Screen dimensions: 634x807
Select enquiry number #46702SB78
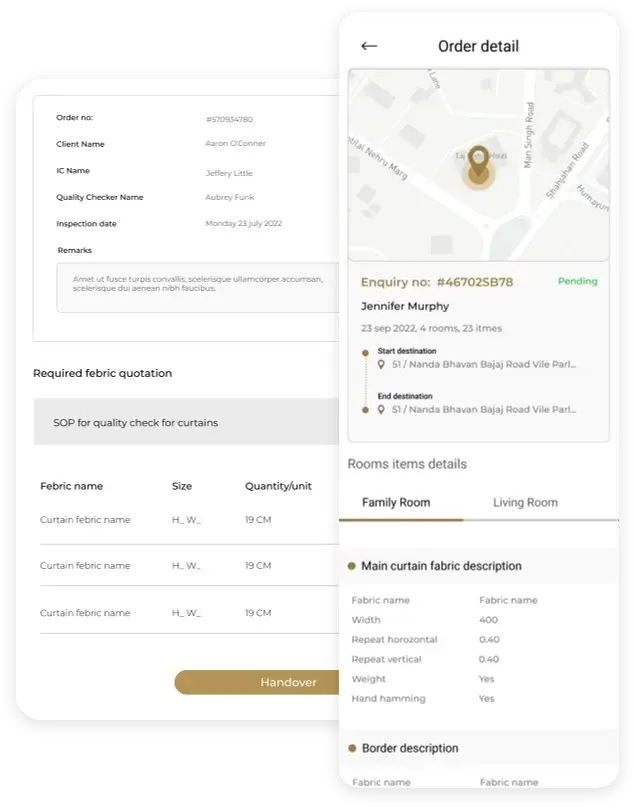(474, 282)
